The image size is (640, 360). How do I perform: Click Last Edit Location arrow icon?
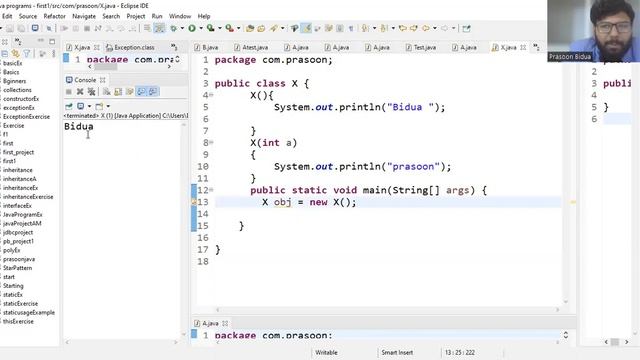[x=403, y=28]
